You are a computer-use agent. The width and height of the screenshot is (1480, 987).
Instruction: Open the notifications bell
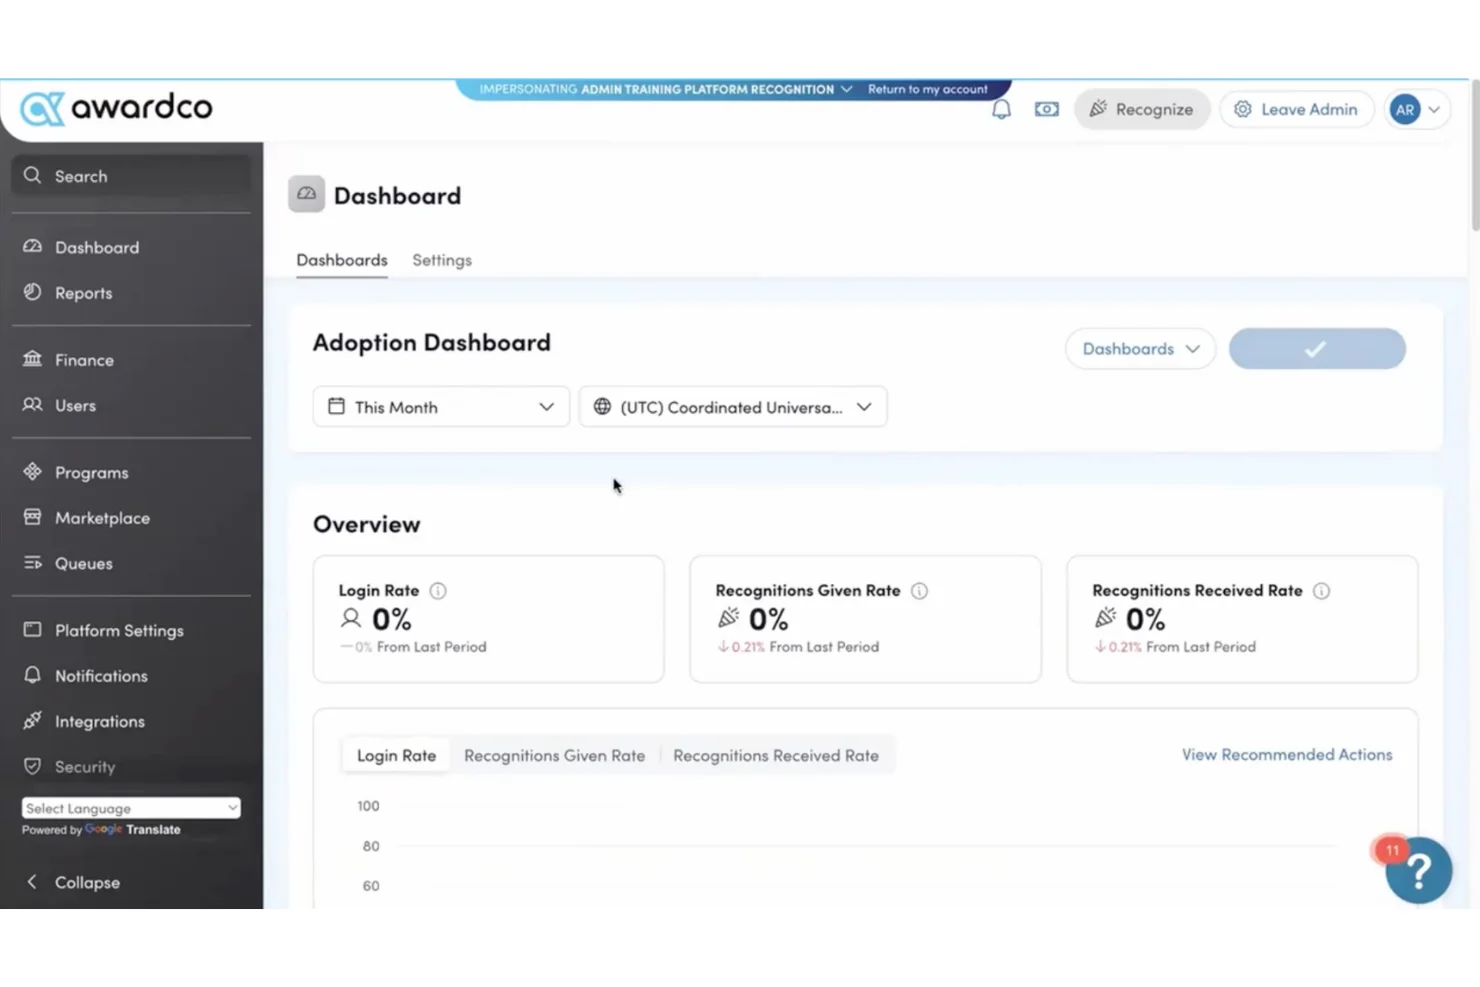(1001, 109)
